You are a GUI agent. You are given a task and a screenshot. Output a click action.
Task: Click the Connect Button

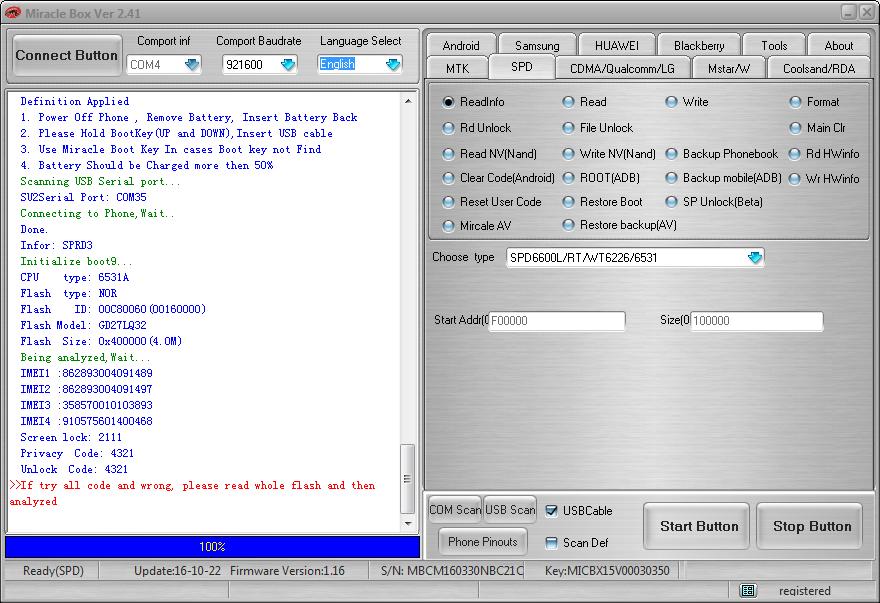pos(67,56)
